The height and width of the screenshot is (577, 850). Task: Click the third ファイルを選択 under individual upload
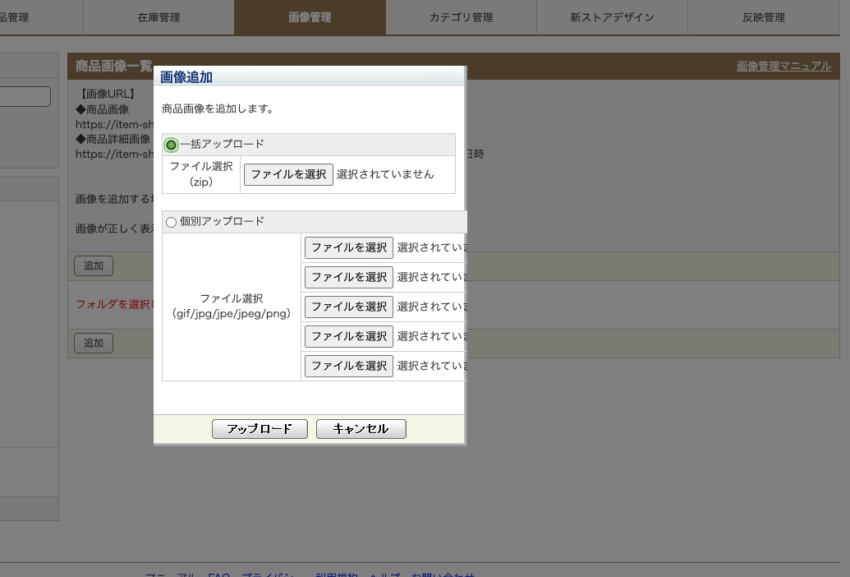pos(347,306)
